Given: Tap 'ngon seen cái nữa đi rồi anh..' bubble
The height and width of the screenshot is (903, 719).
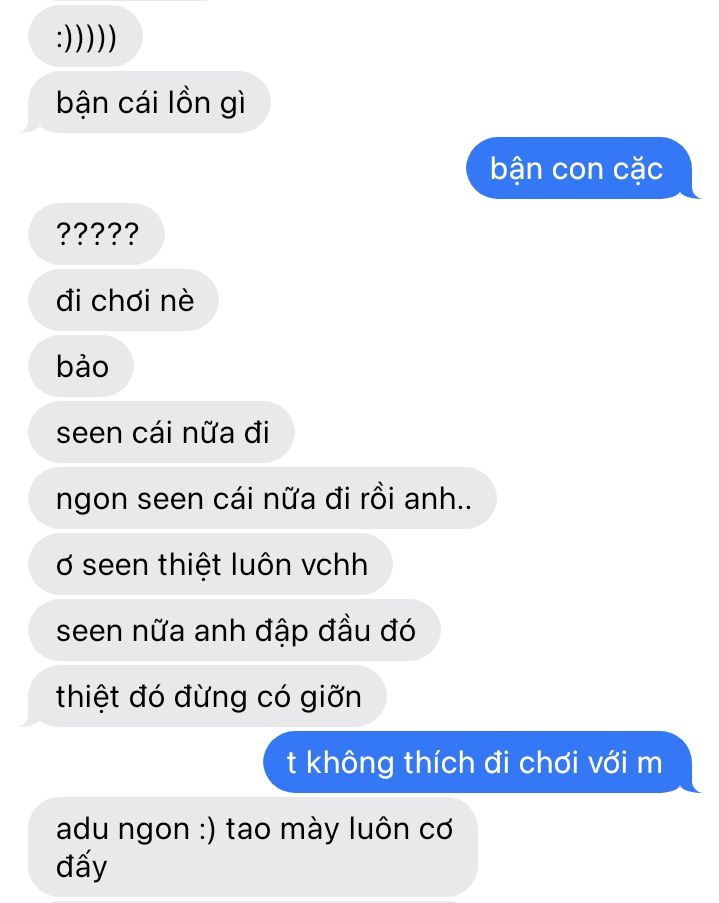Looking at the screenshot, I should (x=262, y=498).
